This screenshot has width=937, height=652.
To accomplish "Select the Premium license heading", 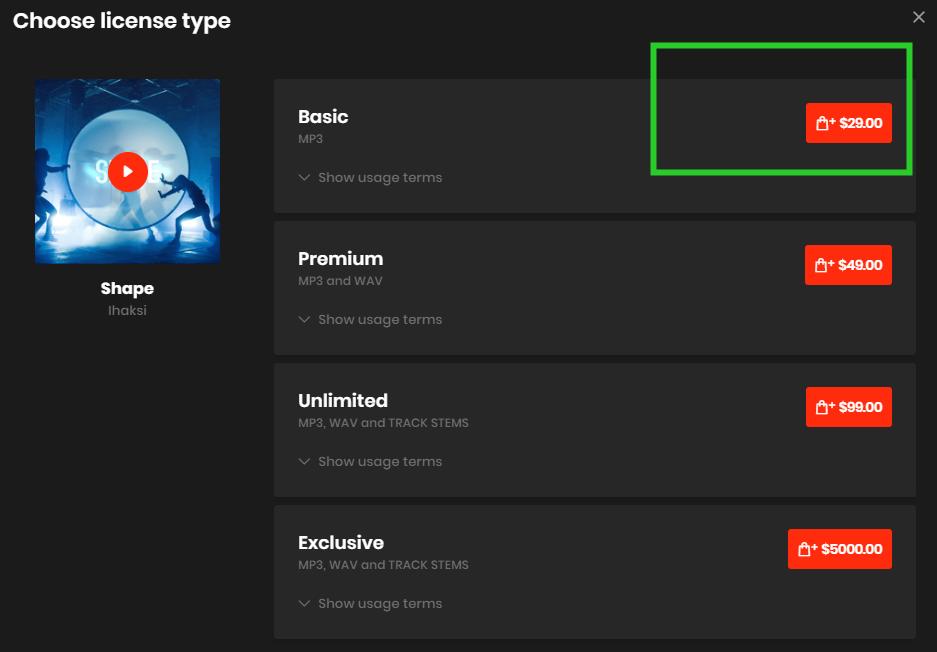I will click(340, 259).
